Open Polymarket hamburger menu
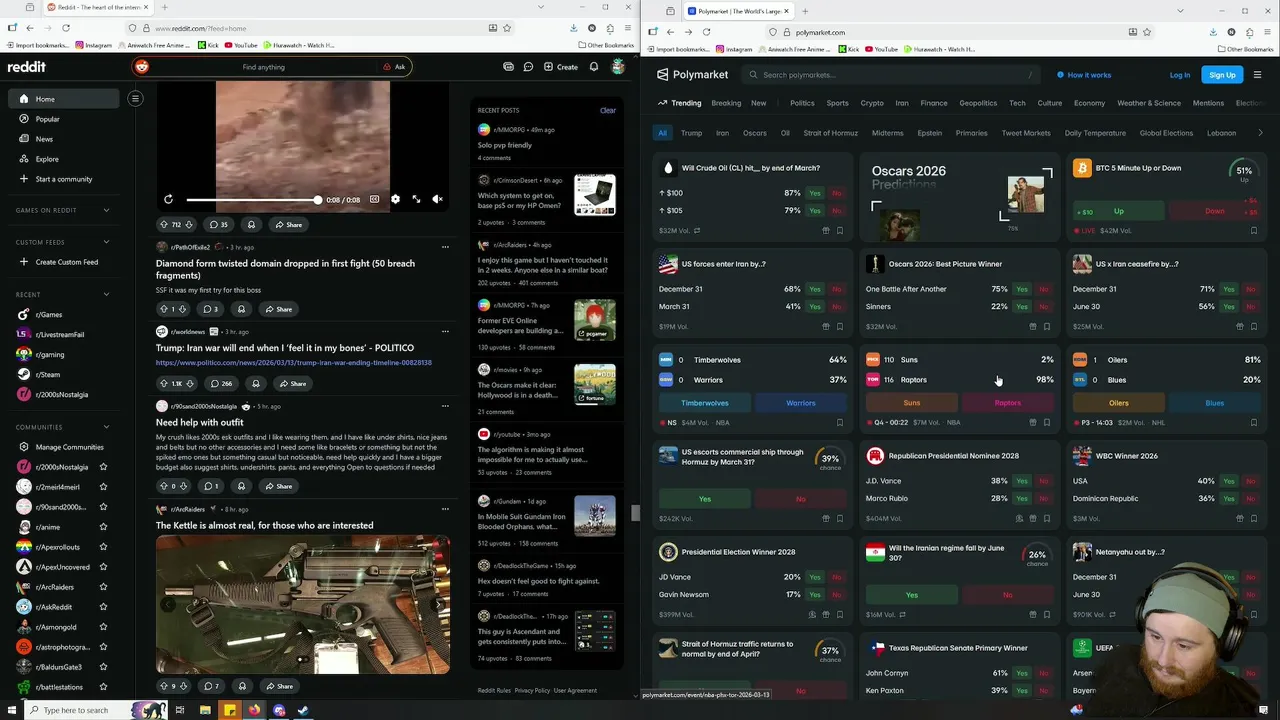This screenshot has height=720, width=1280. tap(1257, 75)
